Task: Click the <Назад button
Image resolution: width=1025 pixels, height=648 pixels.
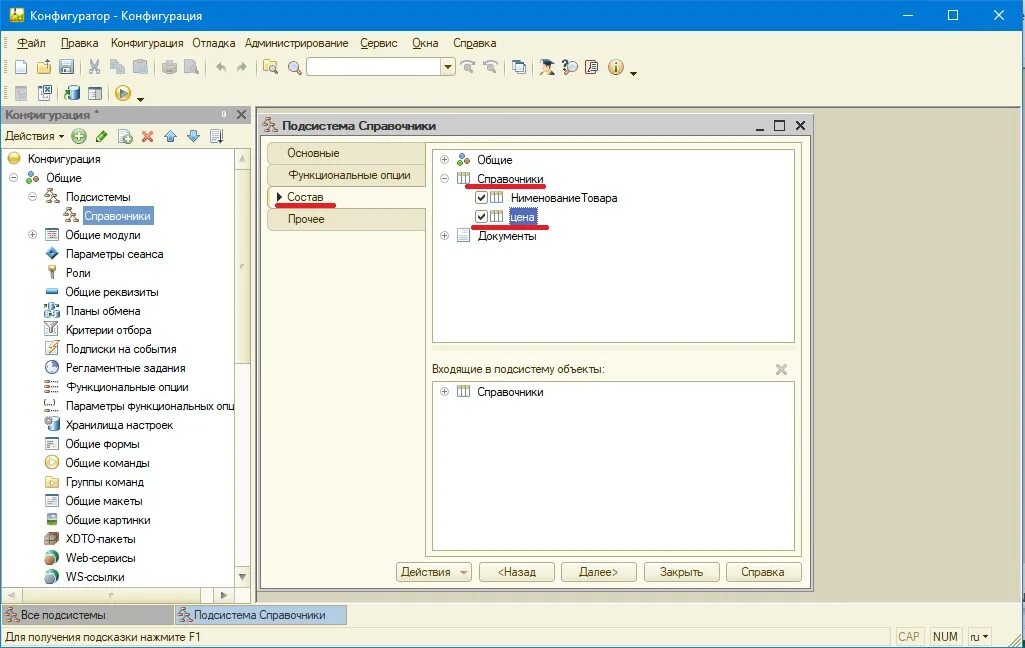Action: pos(516,572)
